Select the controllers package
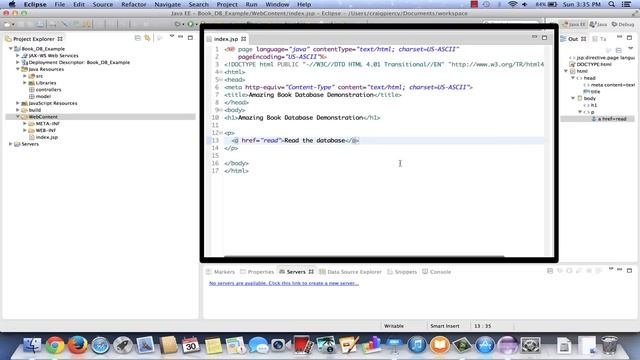The width and height of the screenshot is (640, 360). (x=48, y=90)
